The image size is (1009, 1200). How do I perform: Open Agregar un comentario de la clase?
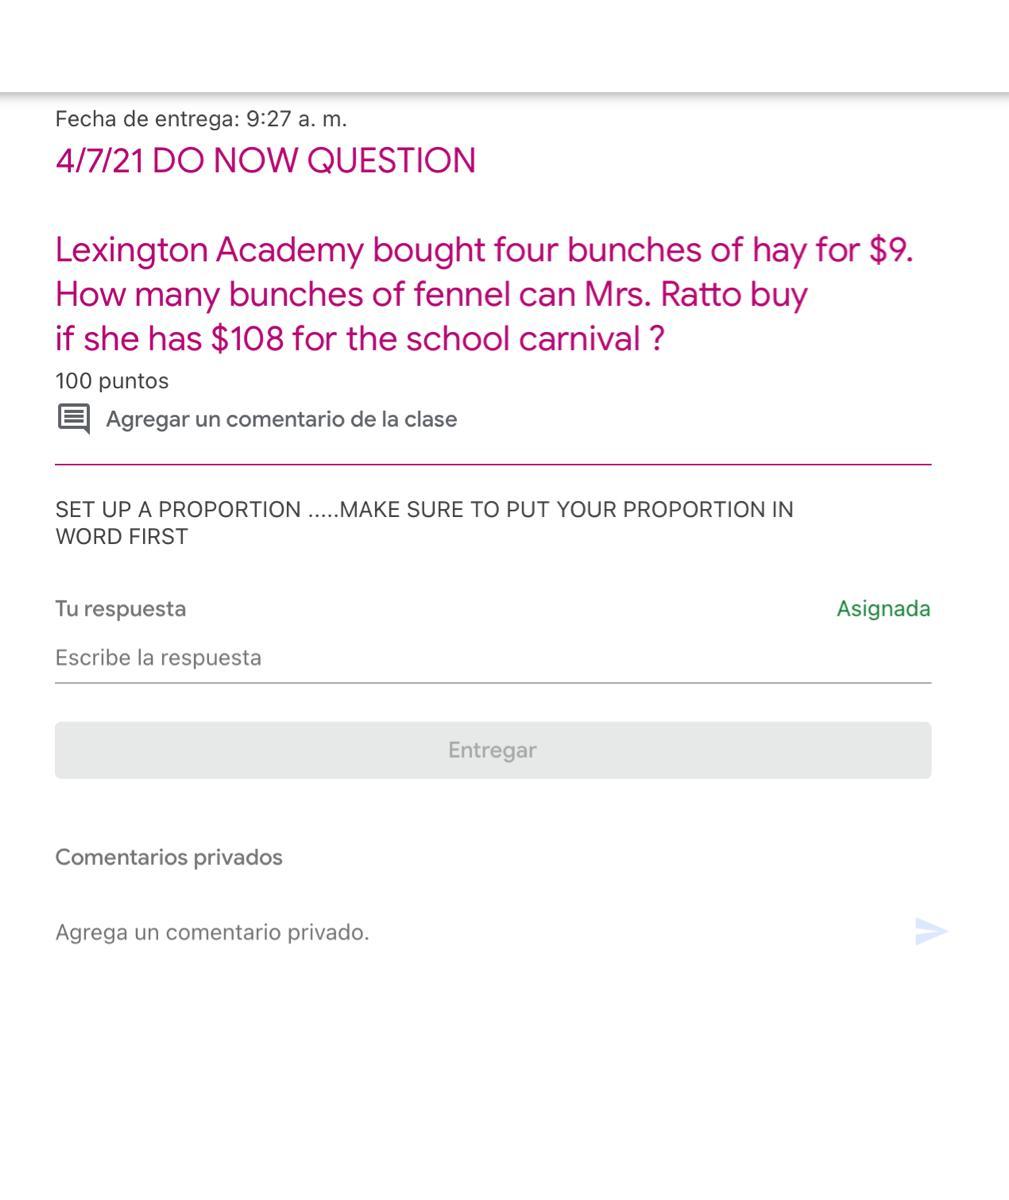(x=281, y=419)
